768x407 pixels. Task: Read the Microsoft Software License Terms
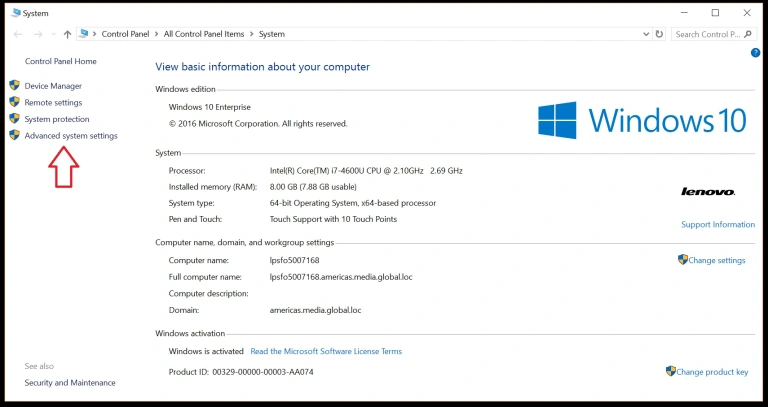(326, 351)
